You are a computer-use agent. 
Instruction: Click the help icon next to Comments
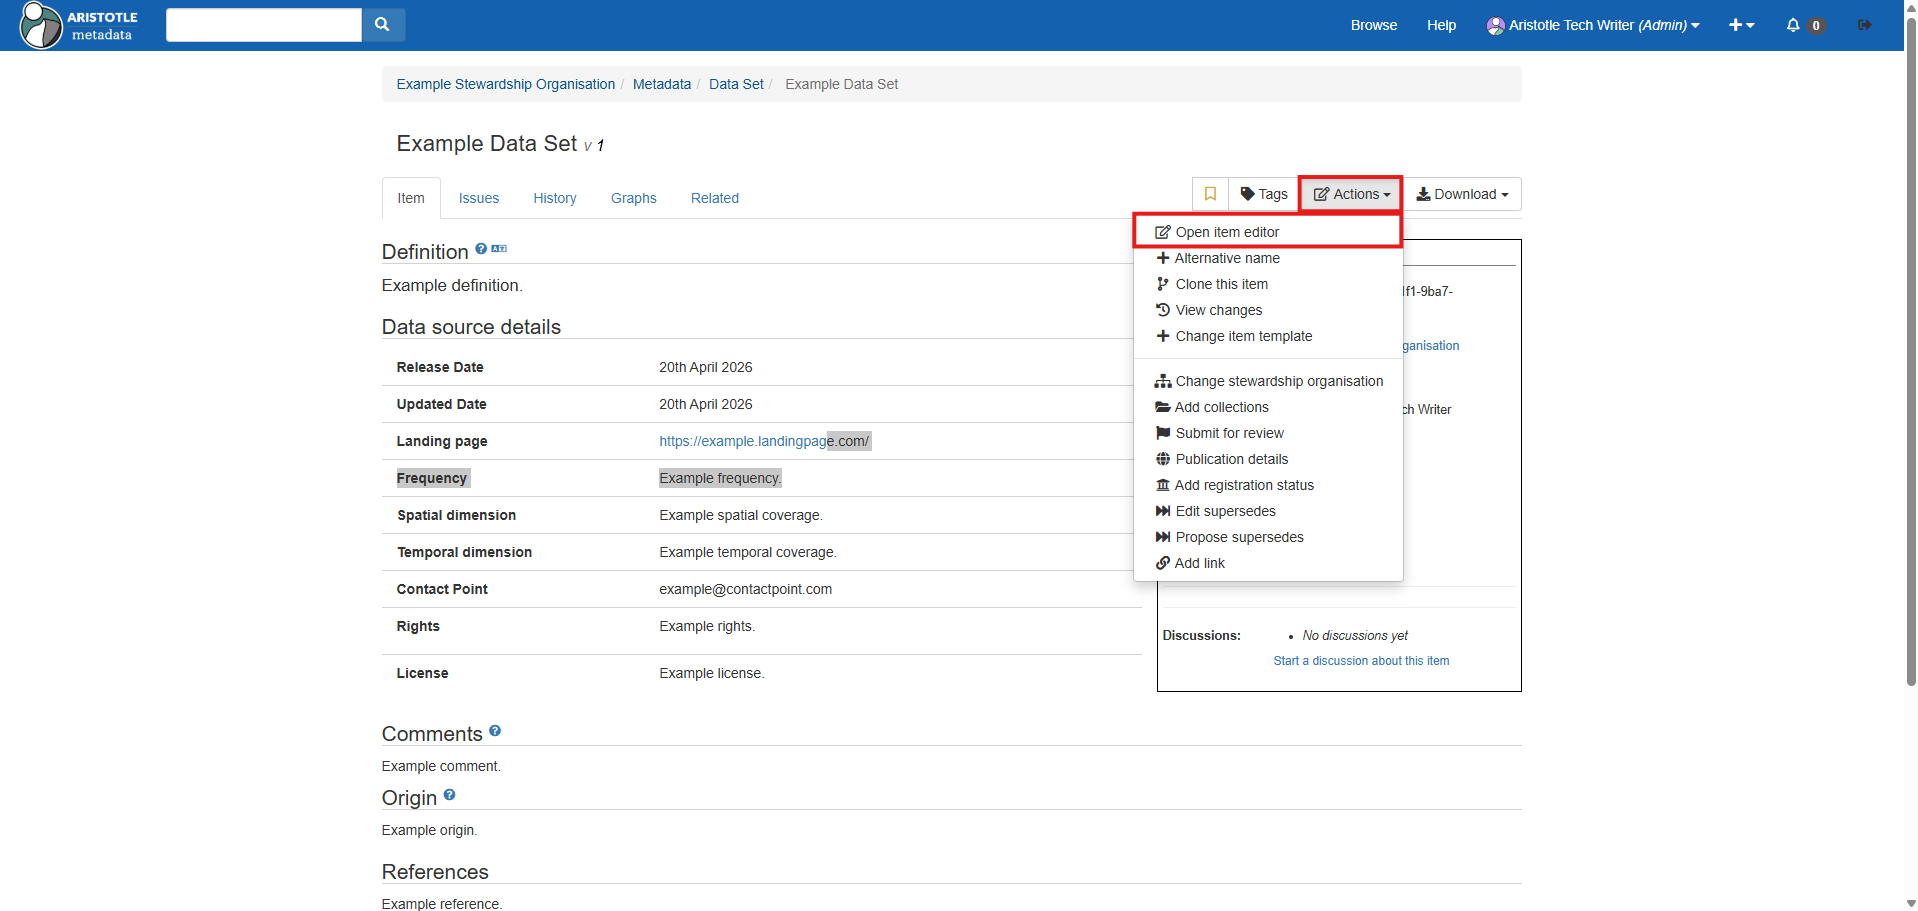495,731
